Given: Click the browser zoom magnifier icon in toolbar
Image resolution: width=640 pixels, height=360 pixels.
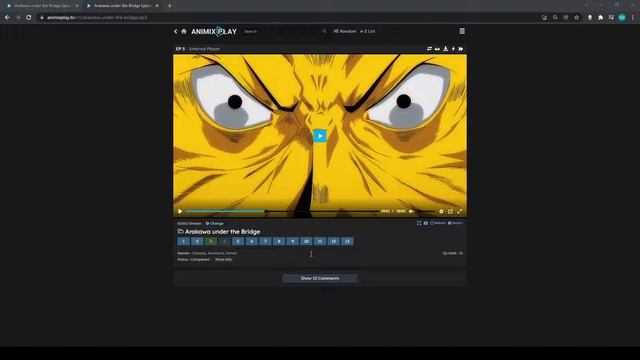Looking at the screenshot, I should (x=555, y=18).
